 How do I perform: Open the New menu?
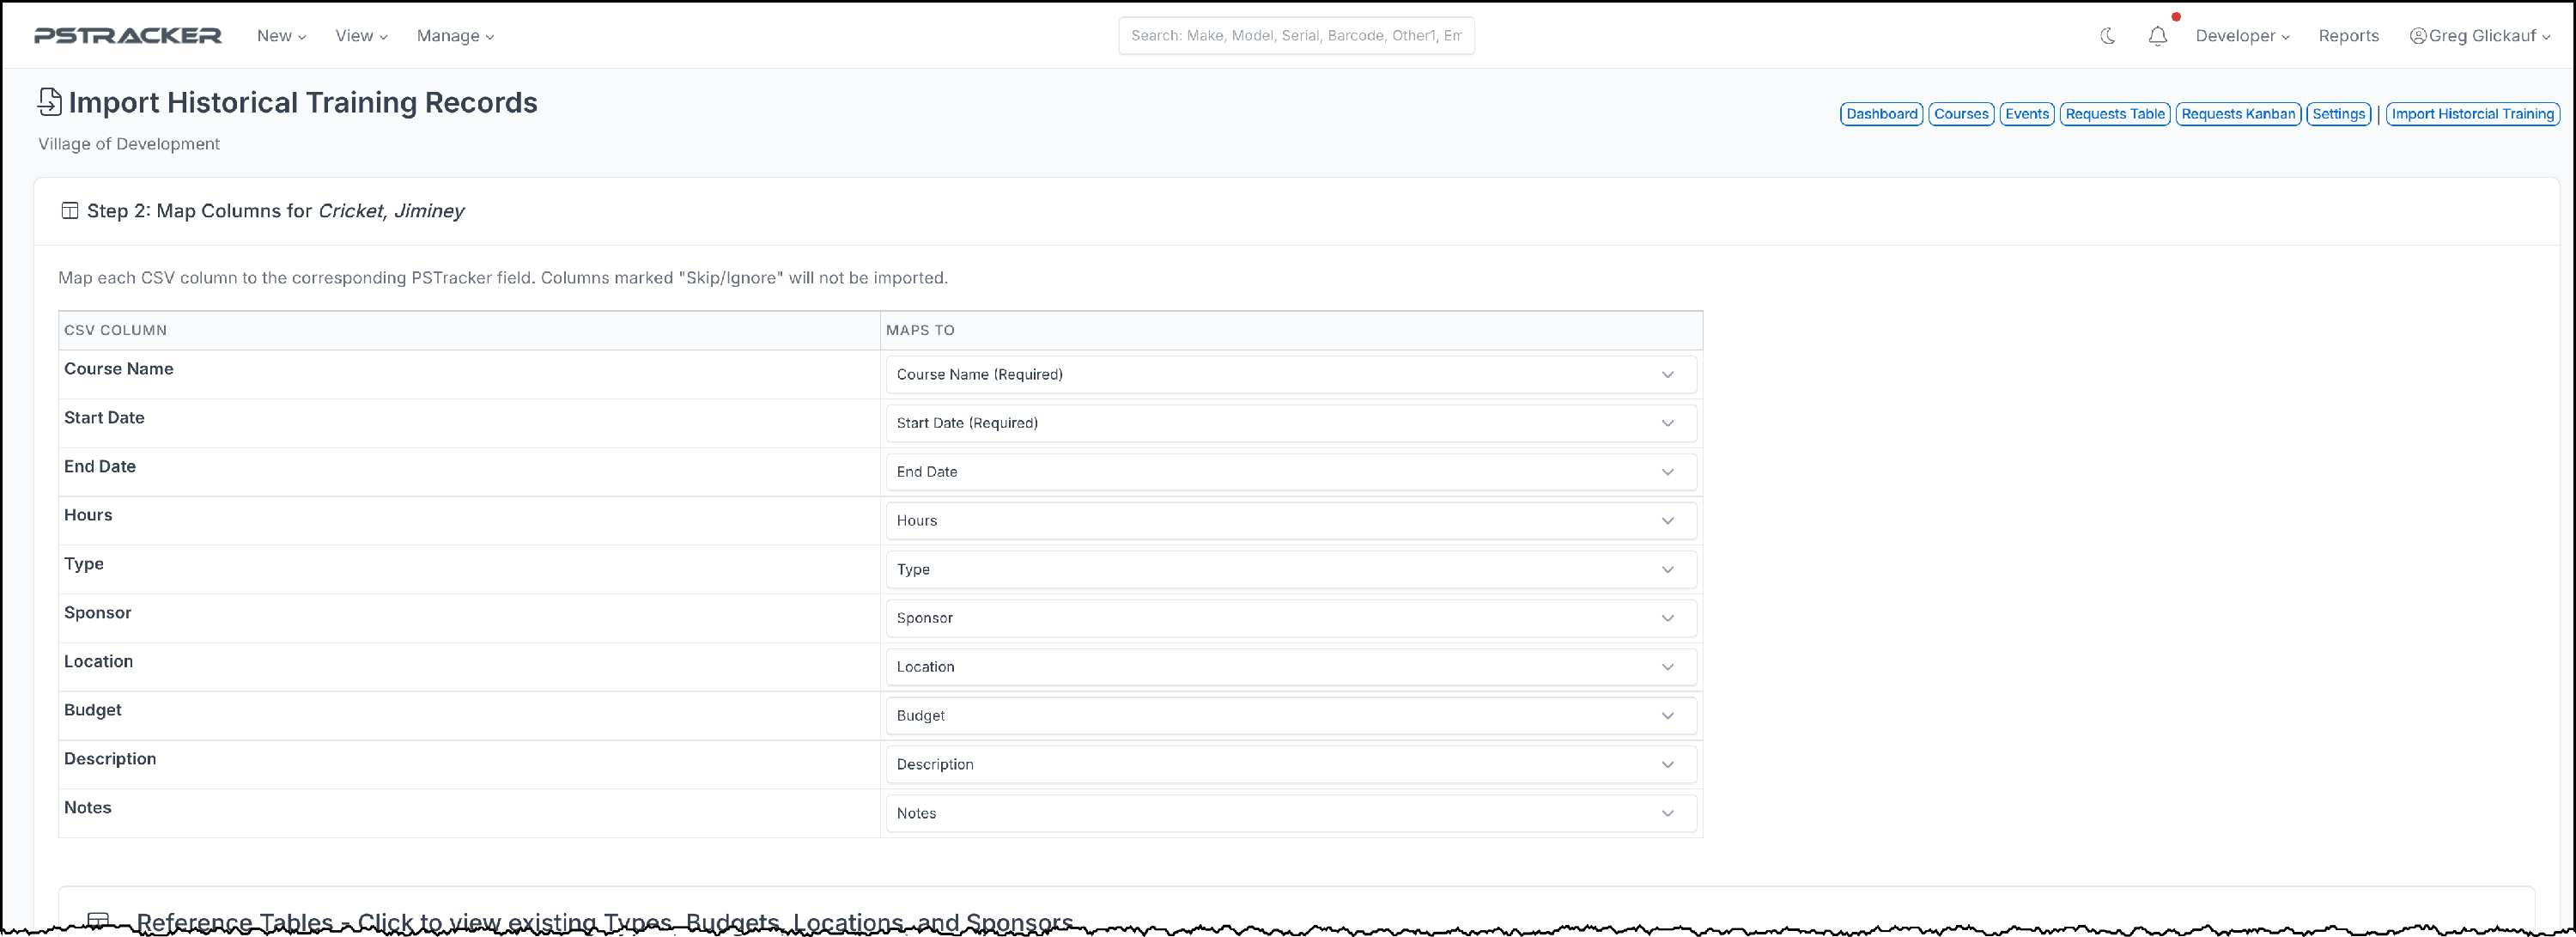pyautogui.click(x=281, y=36)
